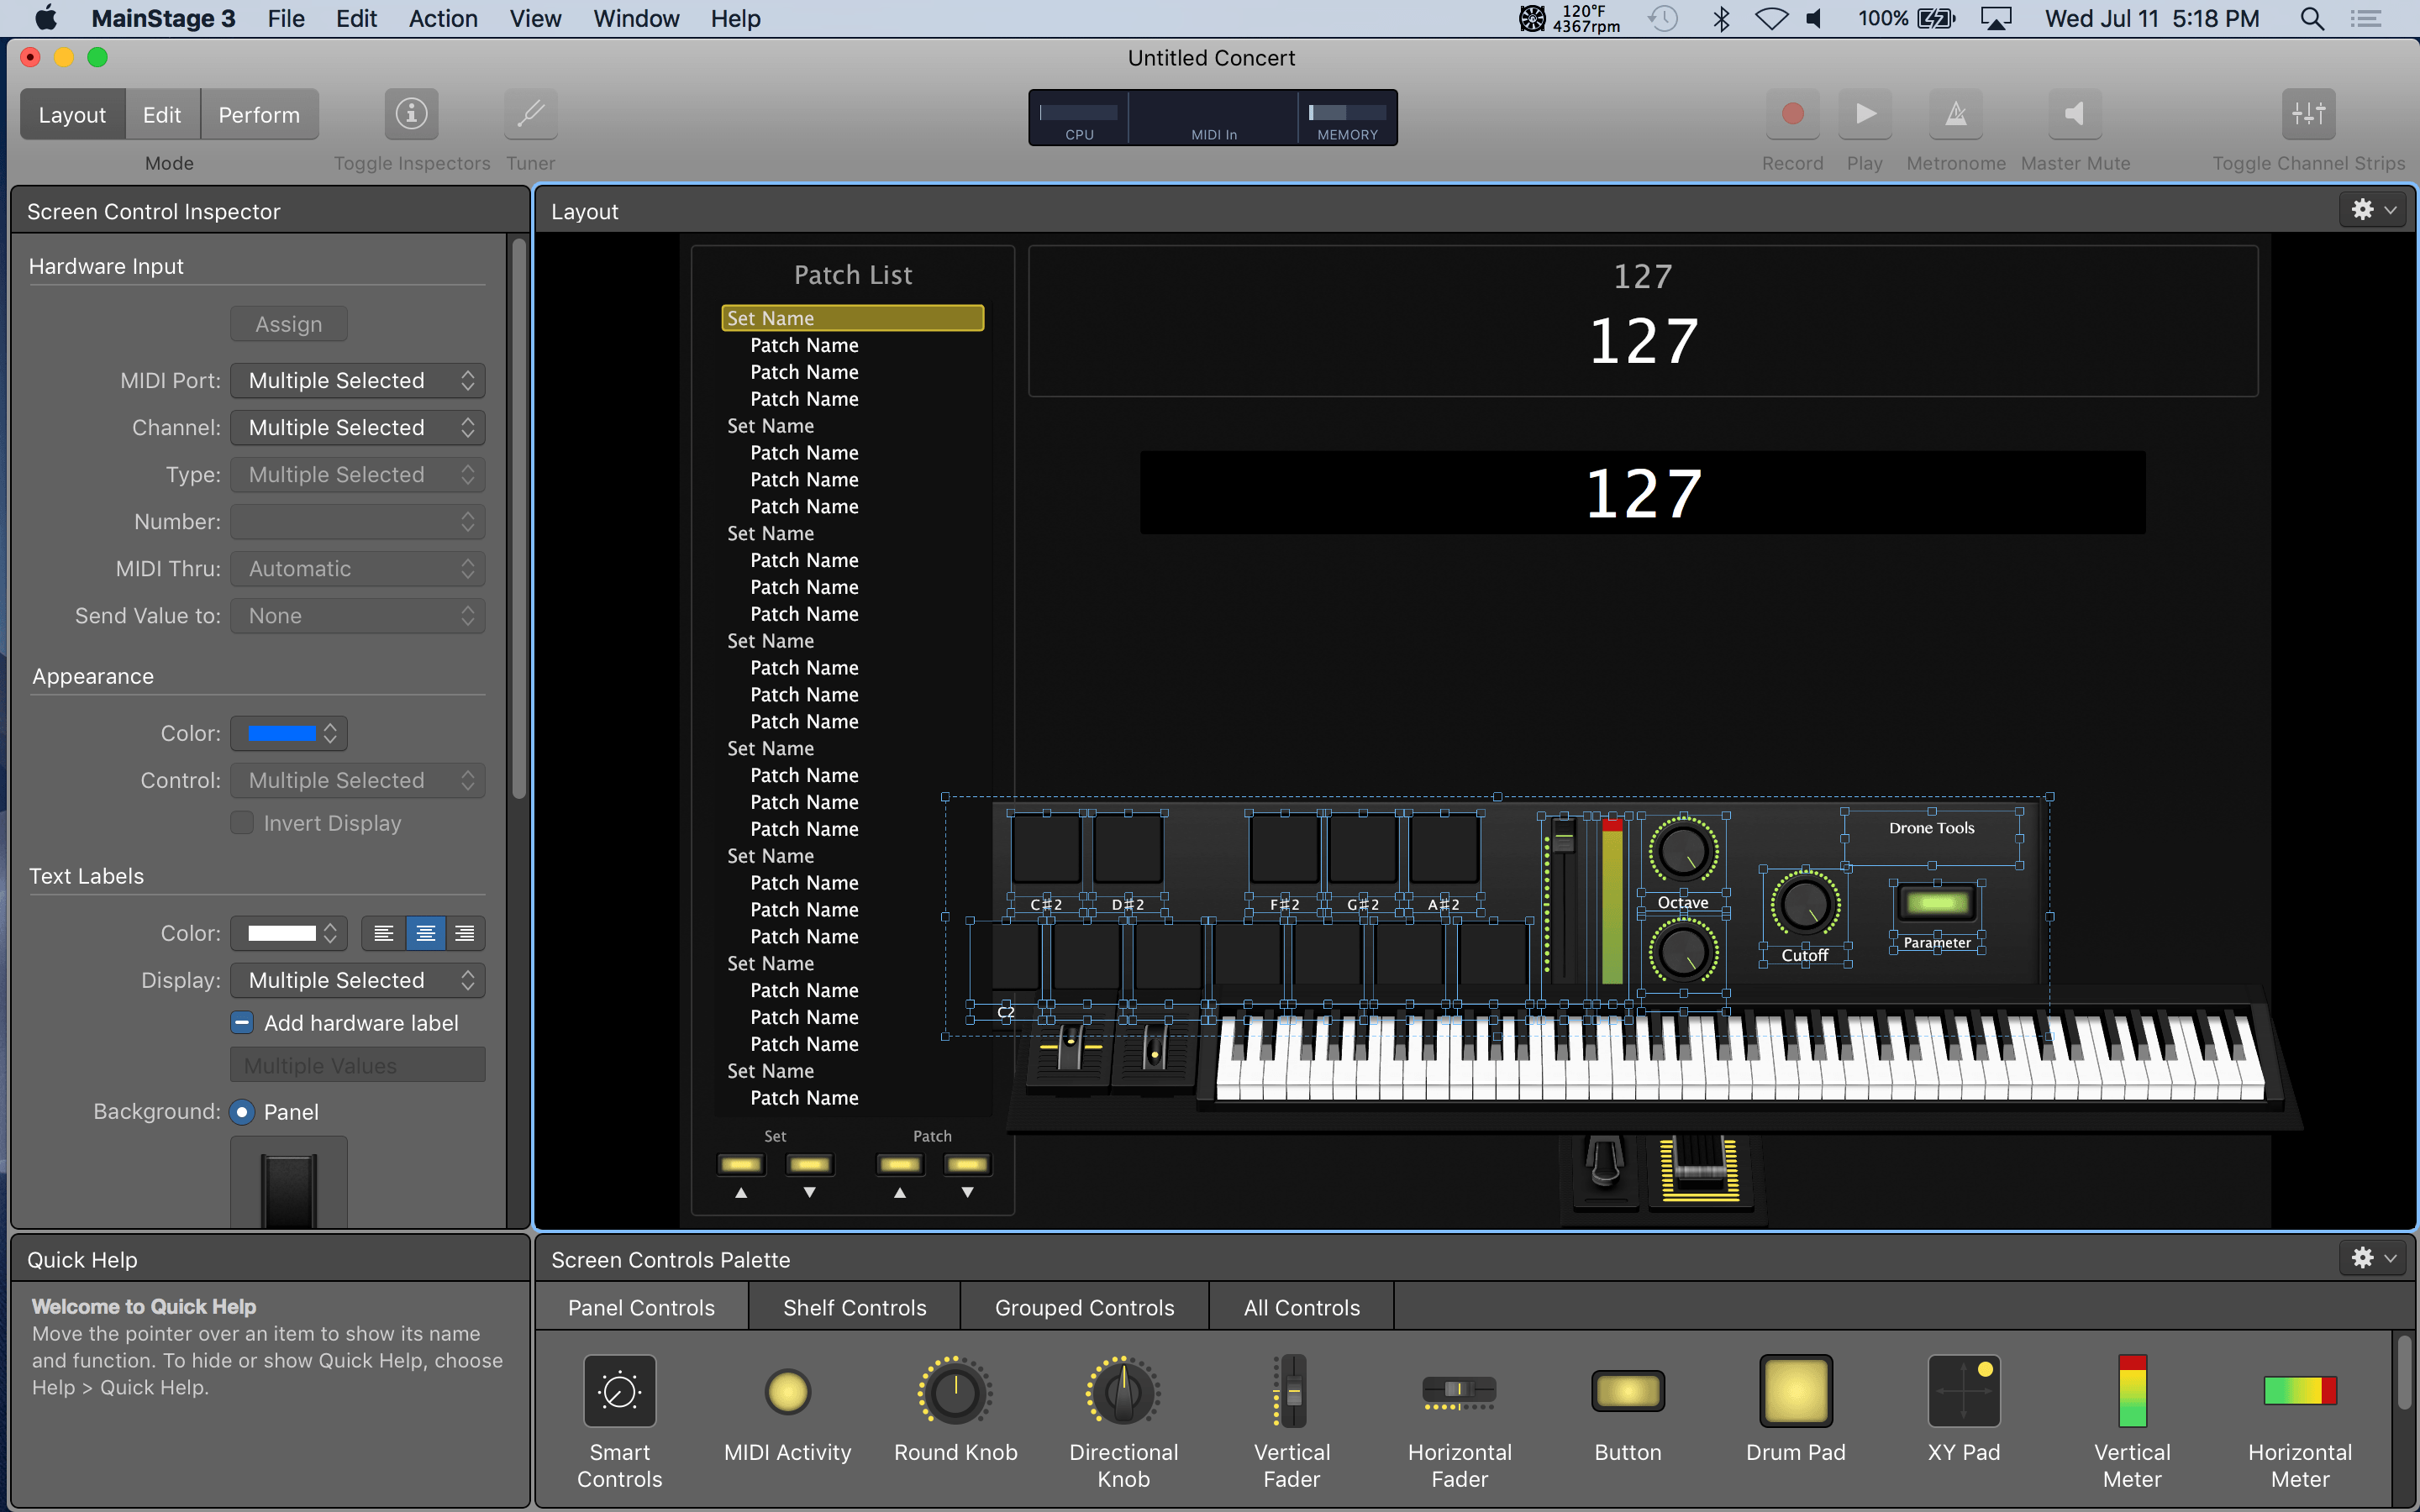
Task: Click the Assign button
Action: click(x=289, y=324)
